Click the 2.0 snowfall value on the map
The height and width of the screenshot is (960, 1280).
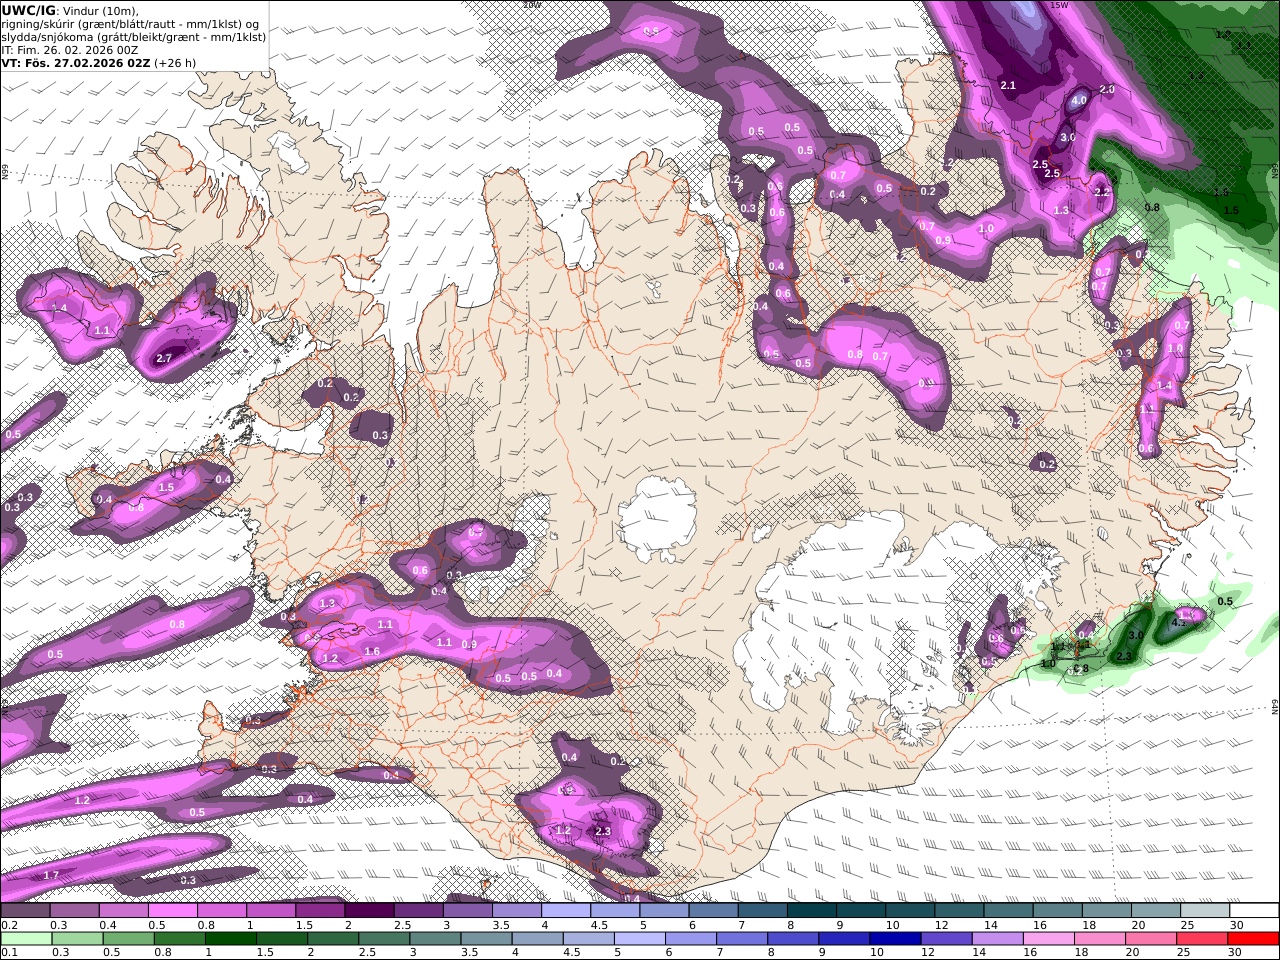tap(1107, 89)
